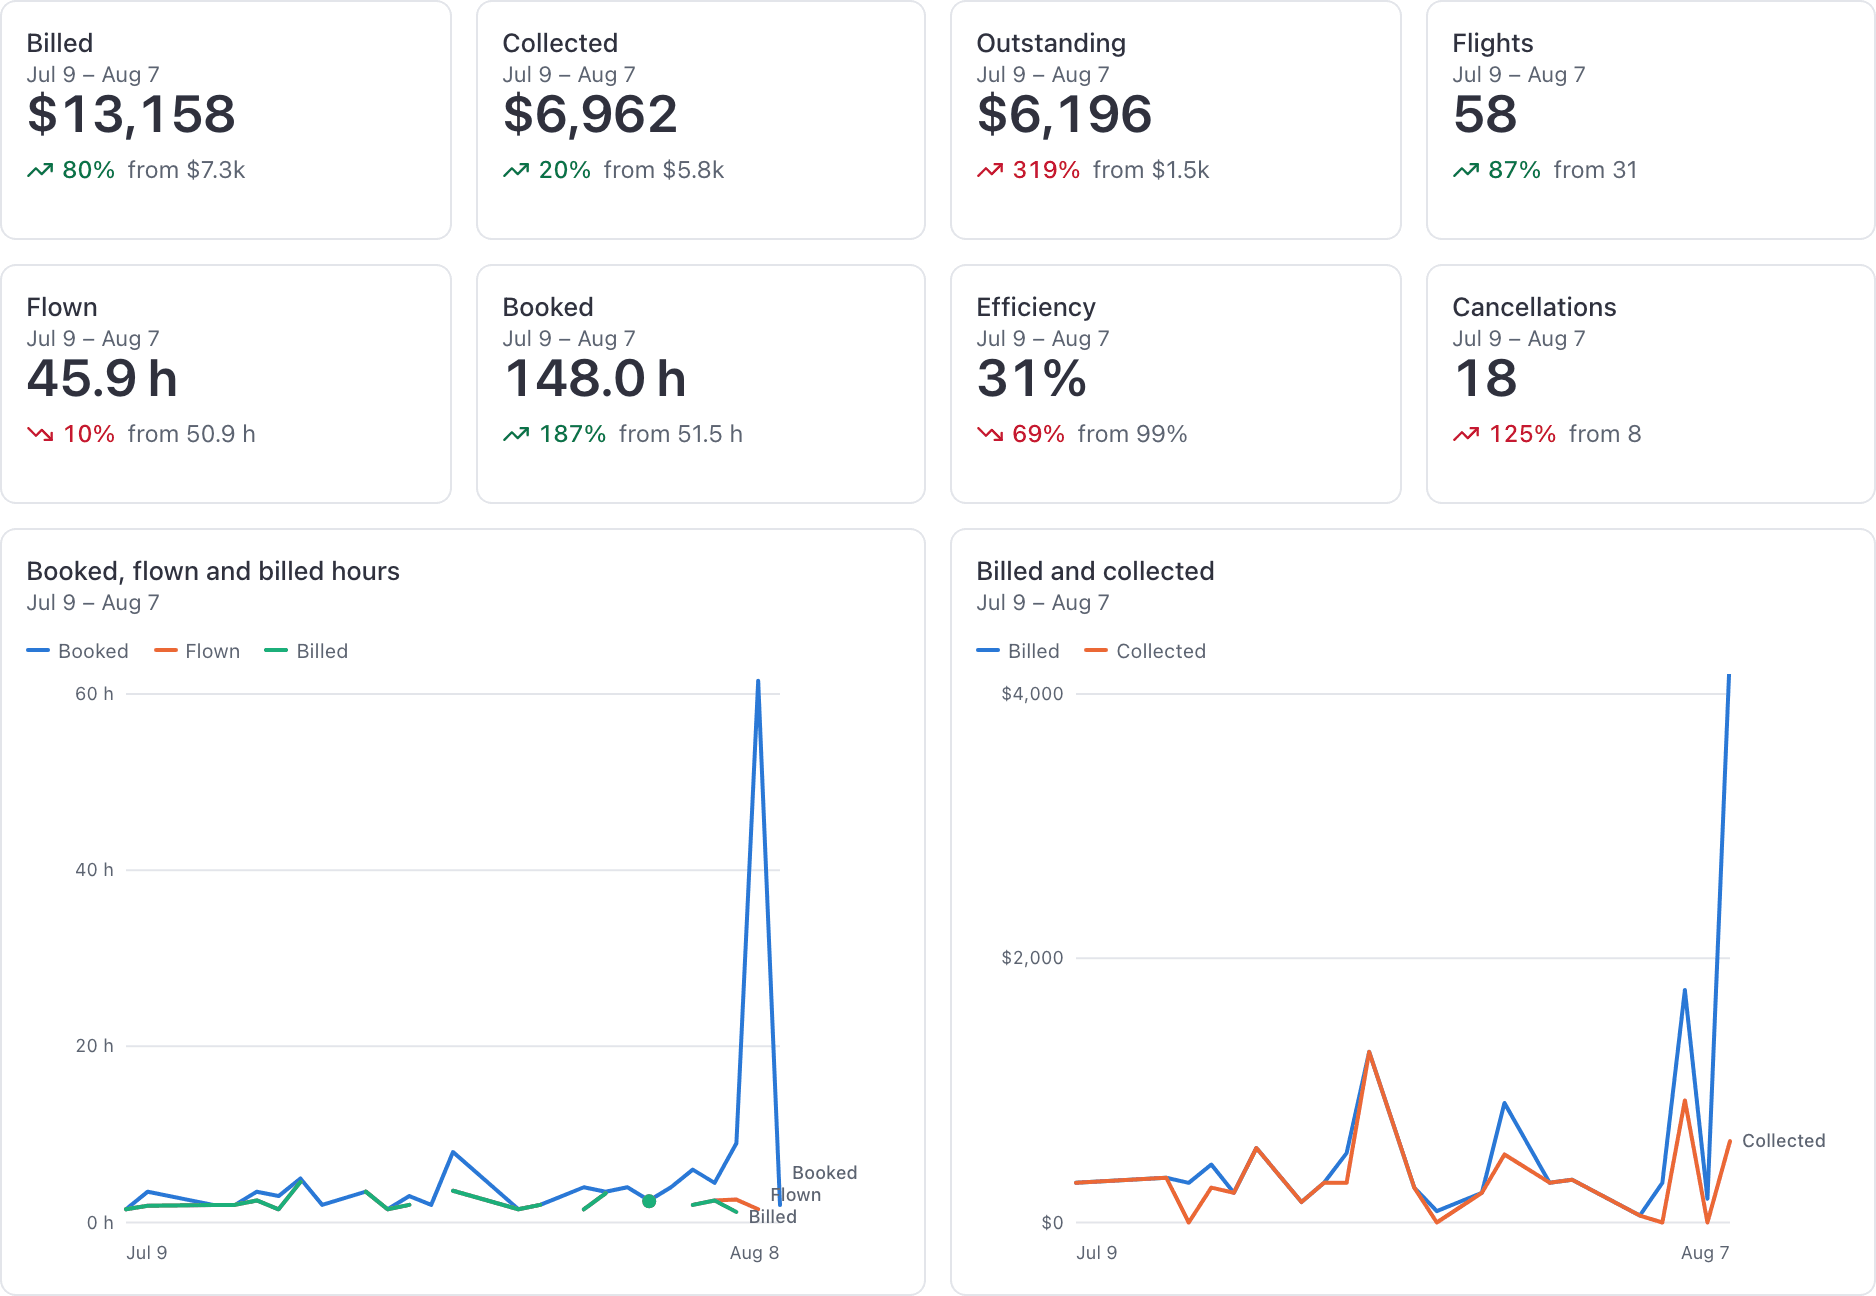Click the 'from $5.8k' comparison text

click(663, 170)
